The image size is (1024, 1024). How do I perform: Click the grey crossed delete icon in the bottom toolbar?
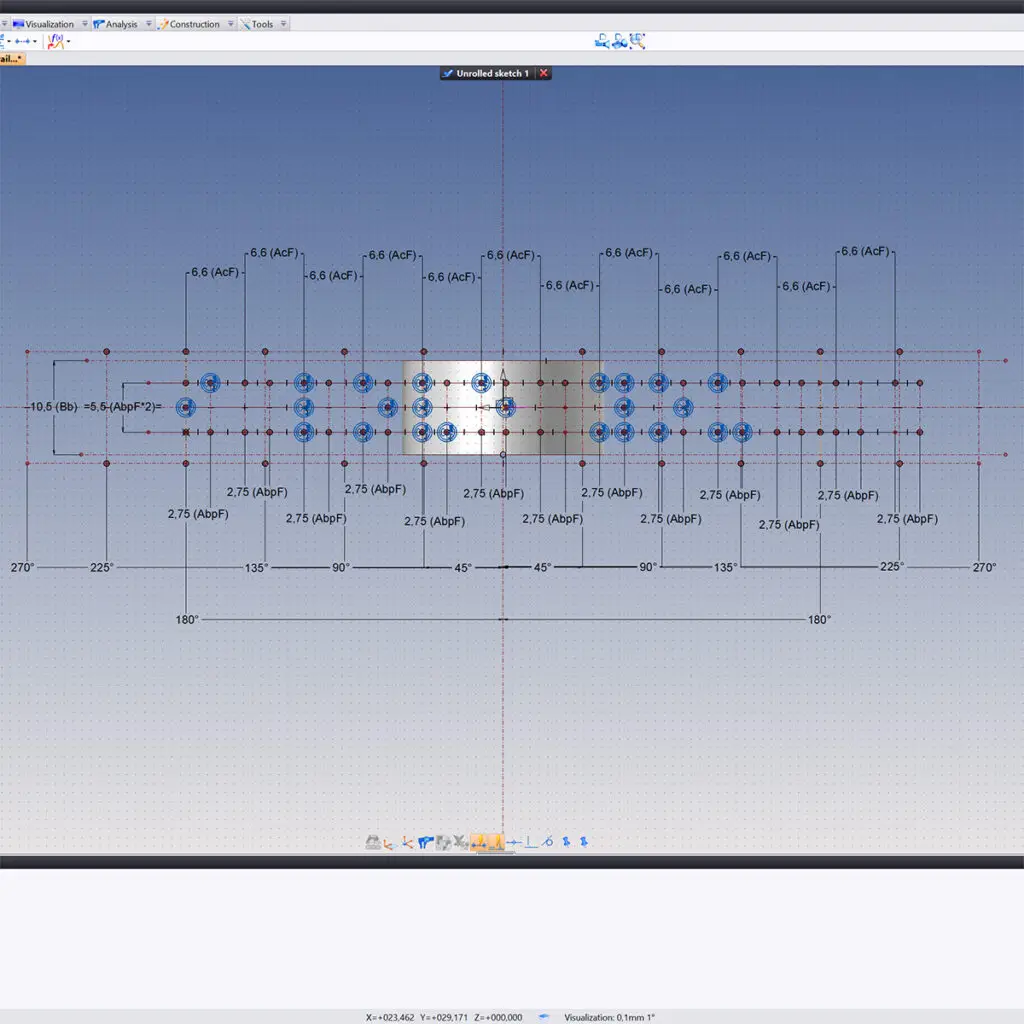(x=460, y=842)
